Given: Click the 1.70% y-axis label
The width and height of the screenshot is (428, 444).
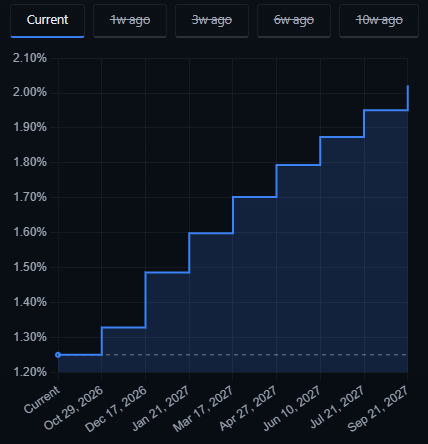Looking at the screenshot, I should 30,197.
